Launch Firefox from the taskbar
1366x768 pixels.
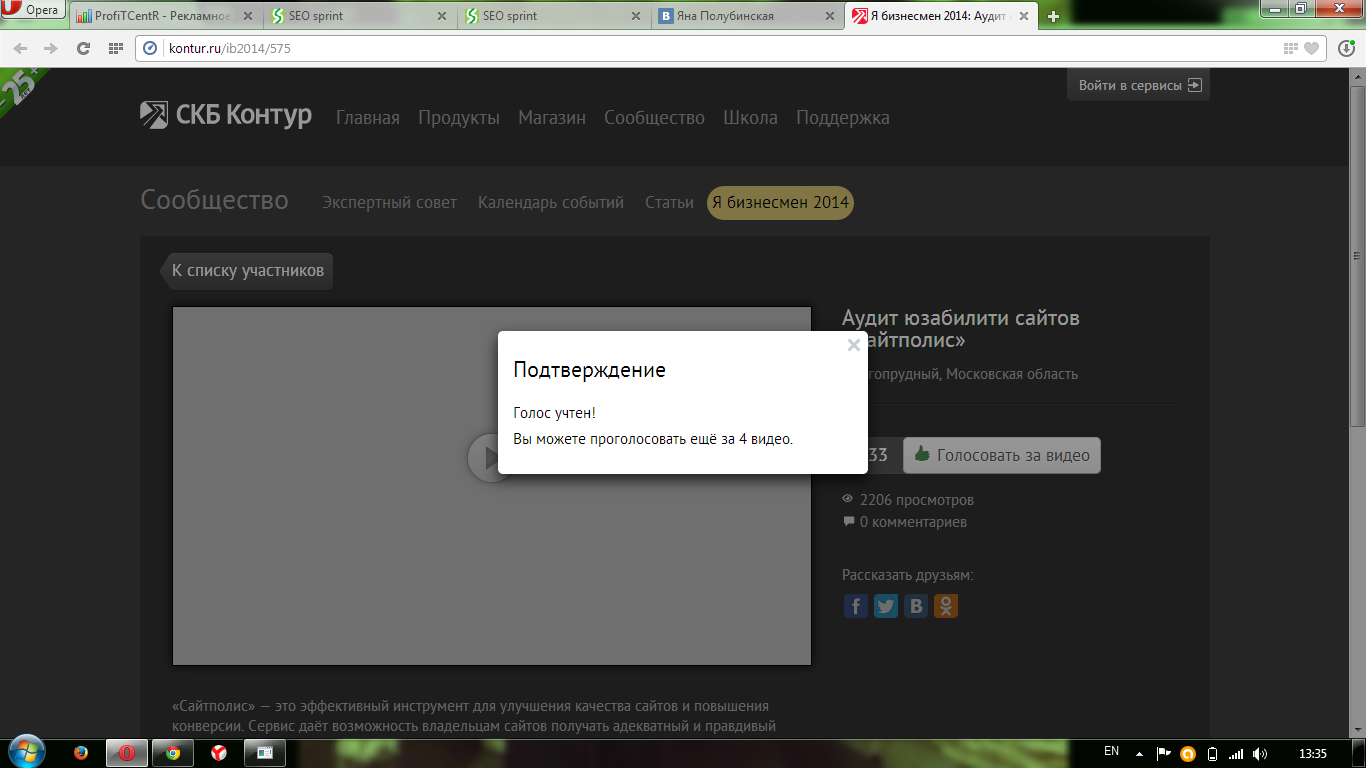tap(81, 753)
